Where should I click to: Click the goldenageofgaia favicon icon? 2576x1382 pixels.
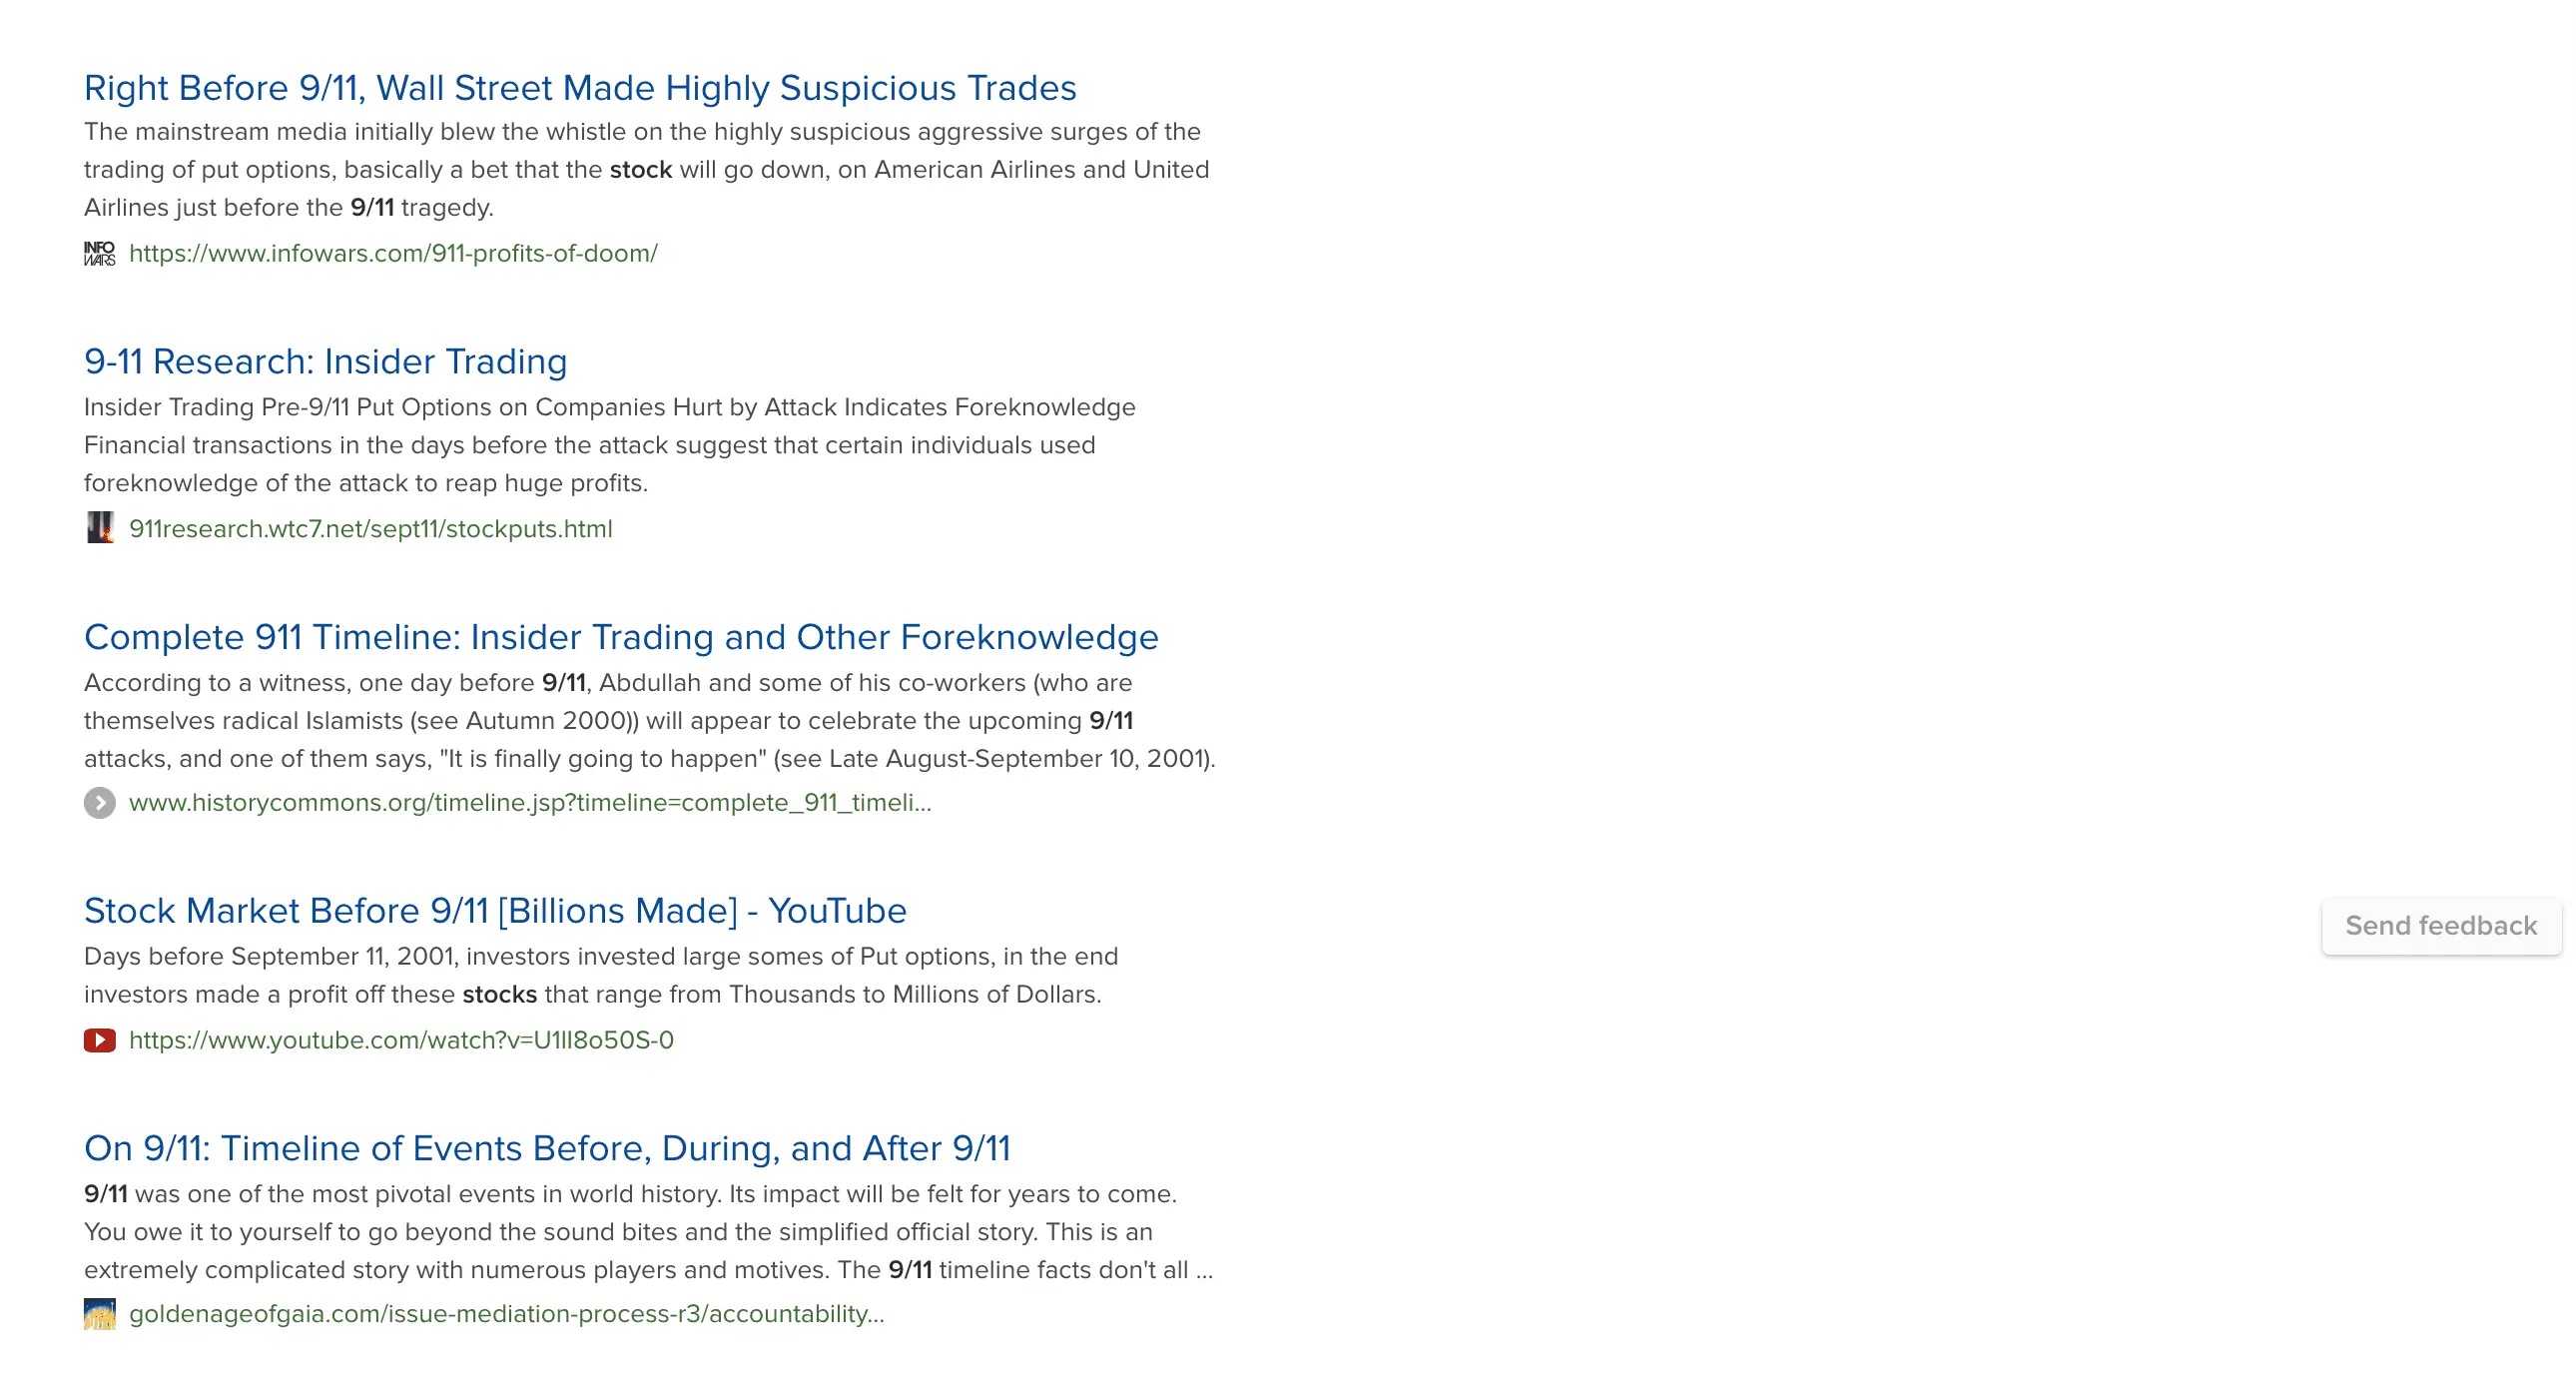(x=99, y=1314)
